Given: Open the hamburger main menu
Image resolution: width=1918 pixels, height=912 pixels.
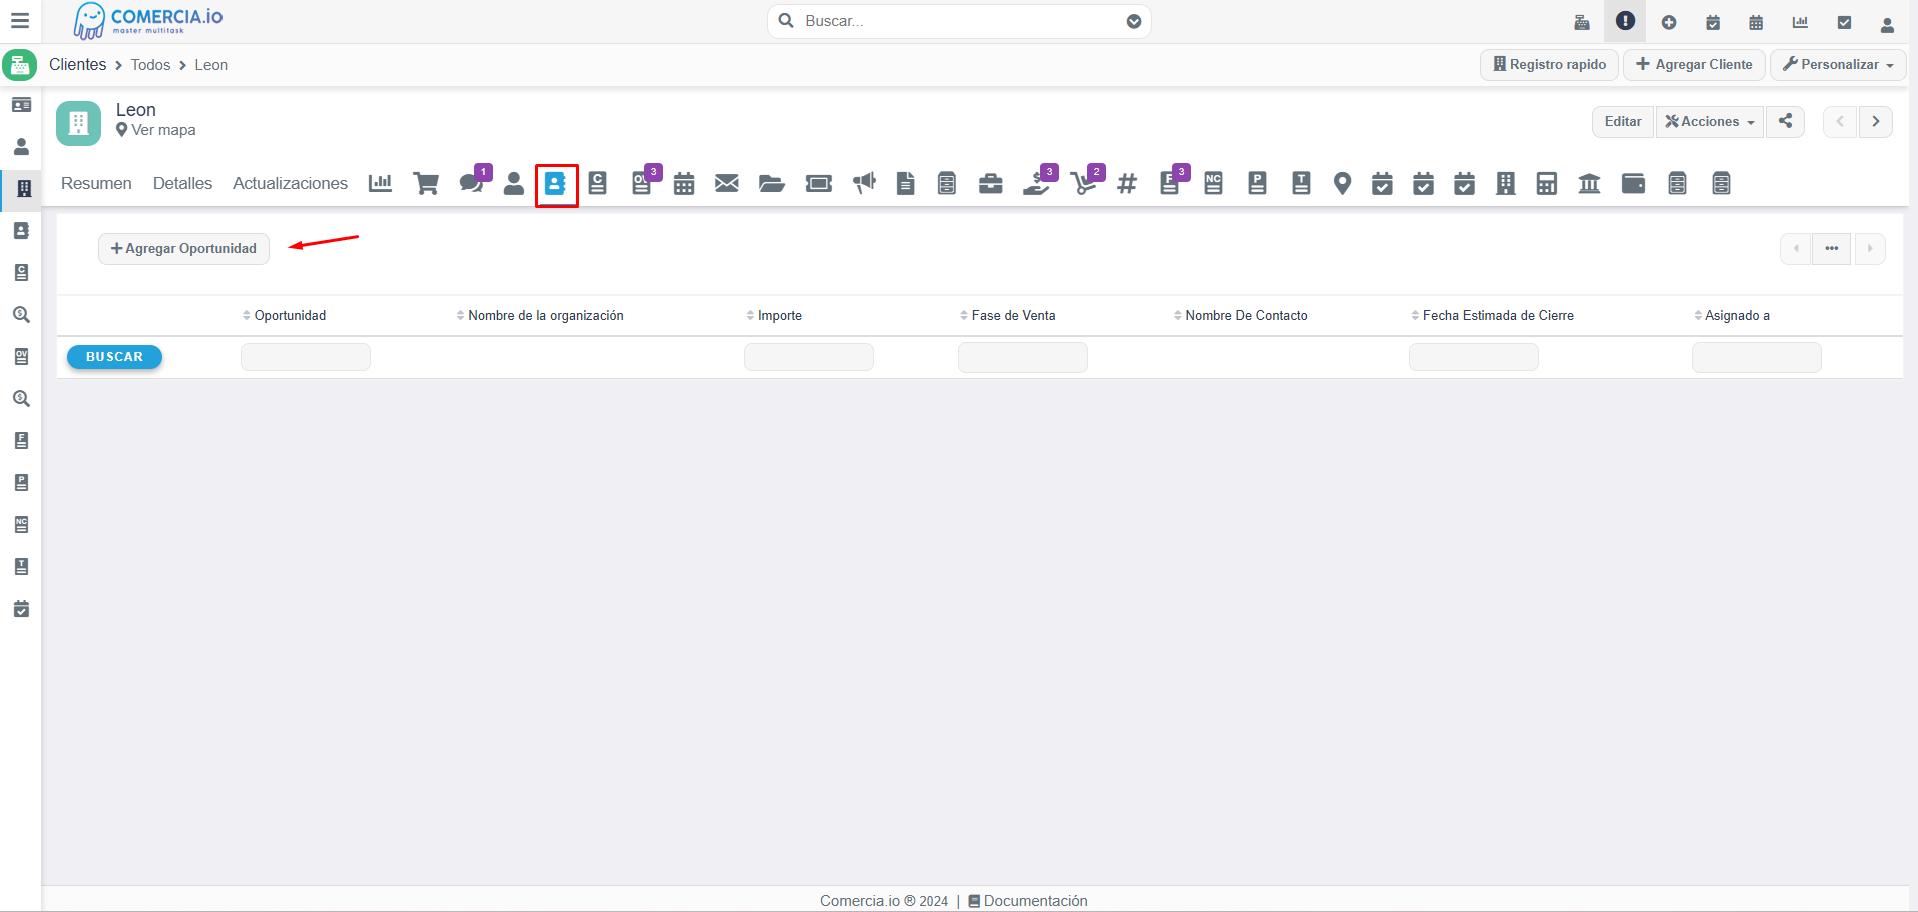Looking at the screenshot, I should [20, 21].
